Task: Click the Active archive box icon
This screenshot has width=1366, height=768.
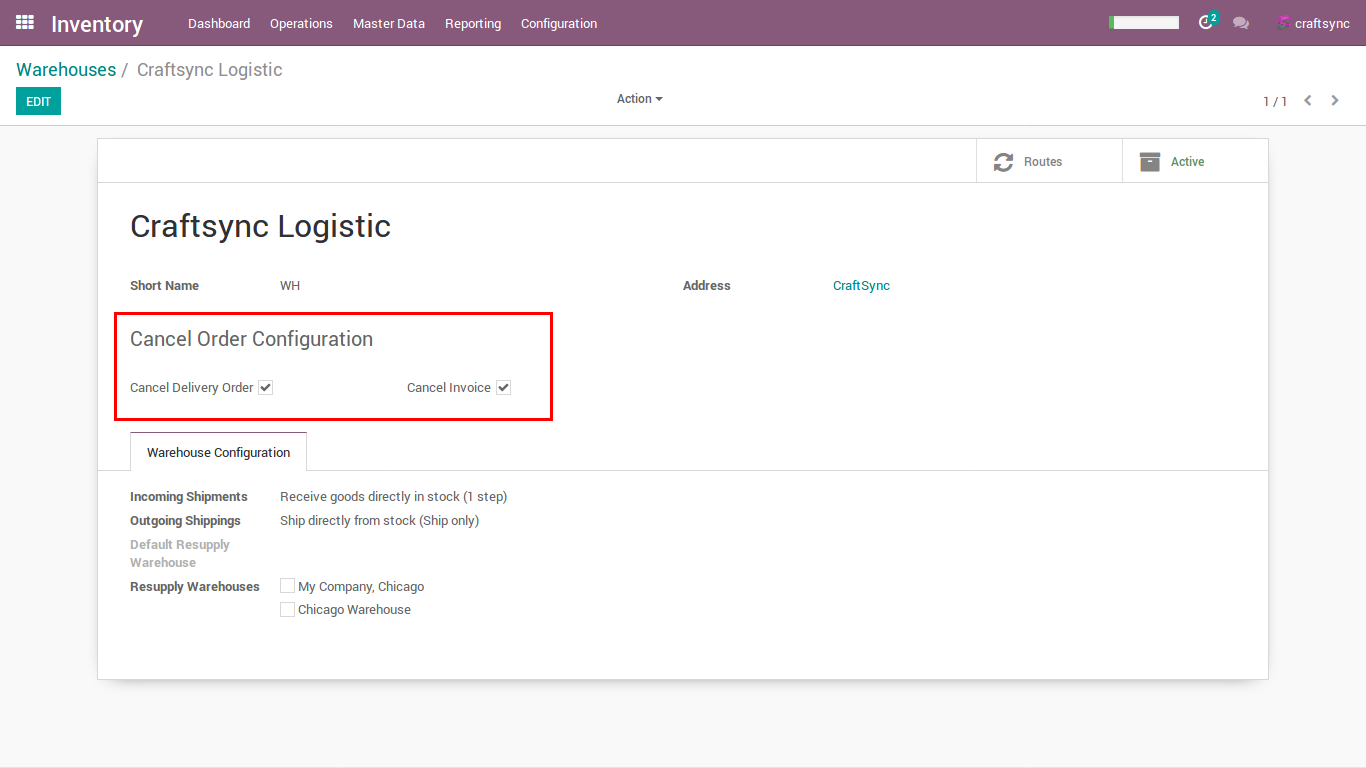Action: 1150,162
